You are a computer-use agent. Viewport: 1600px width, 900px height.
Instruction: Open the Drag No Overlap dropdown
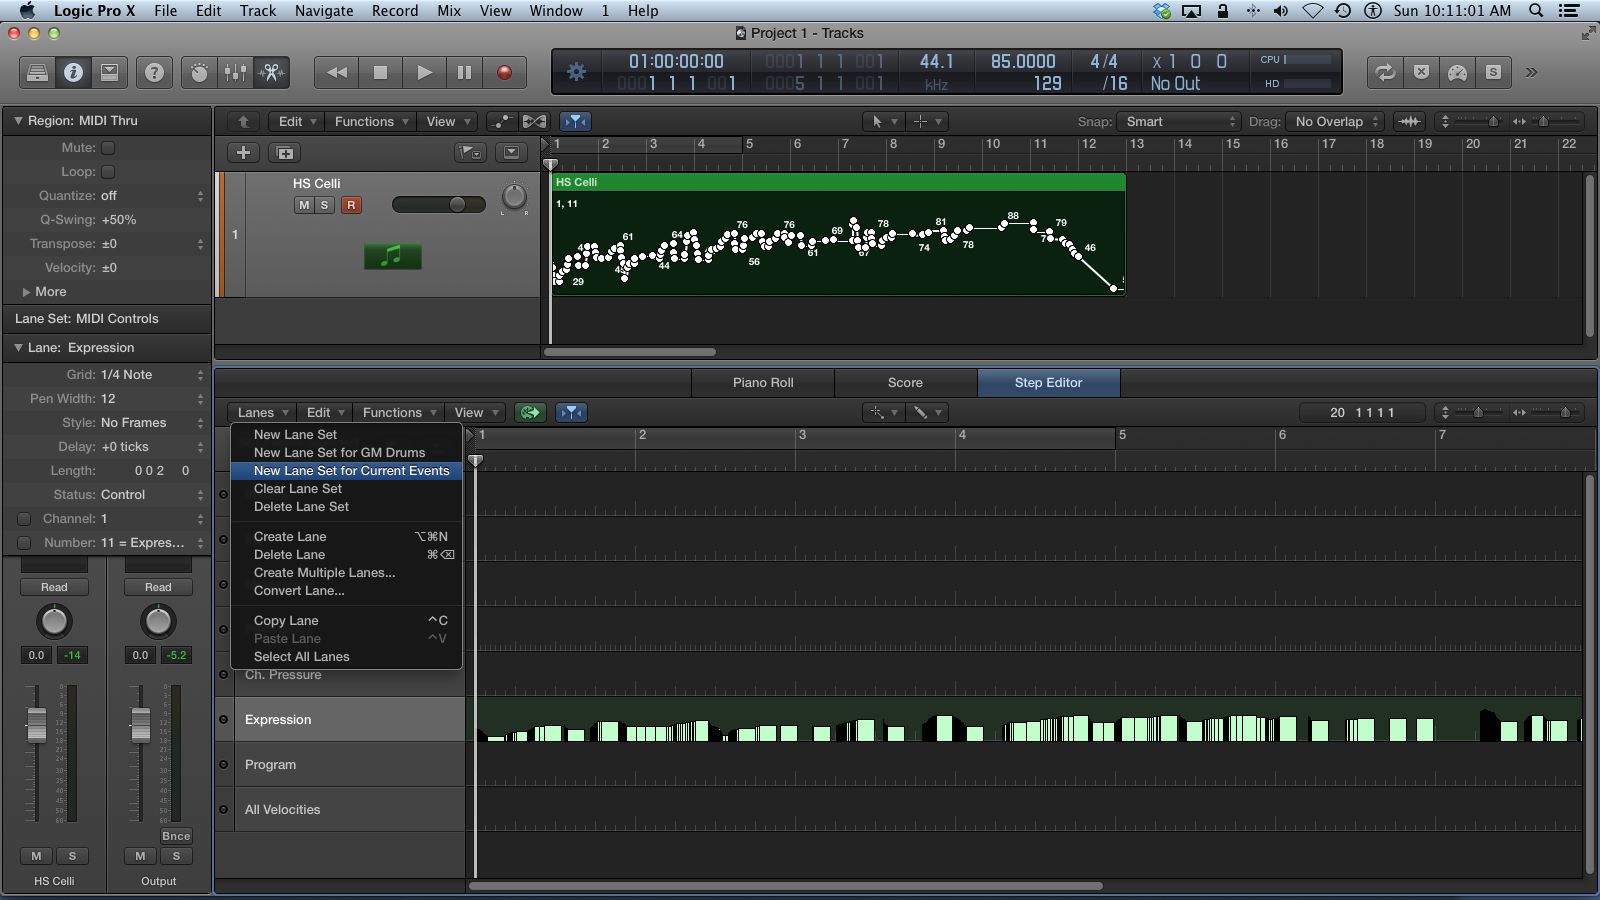point(1334,121)
